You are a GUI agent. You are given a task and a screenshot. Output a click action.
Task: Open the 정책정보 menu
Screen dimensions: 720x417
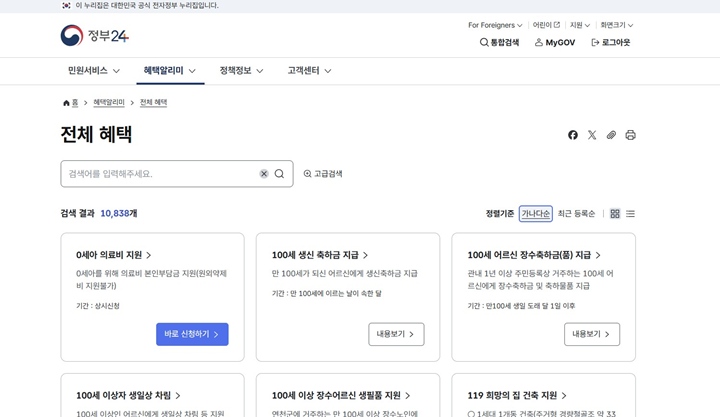pyautogui.click(x=241, y=71)
